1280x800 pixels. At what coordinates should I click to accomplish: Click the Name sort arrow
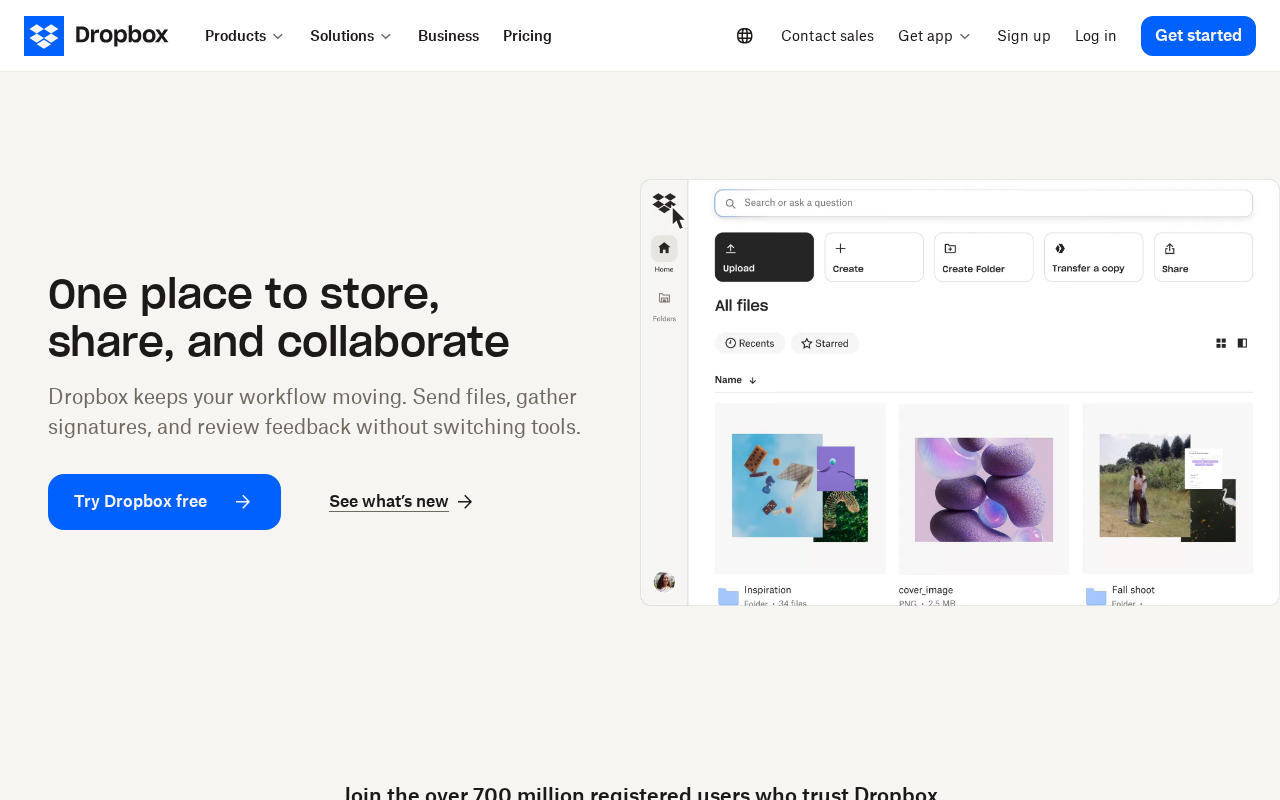[x=753, y=380]
